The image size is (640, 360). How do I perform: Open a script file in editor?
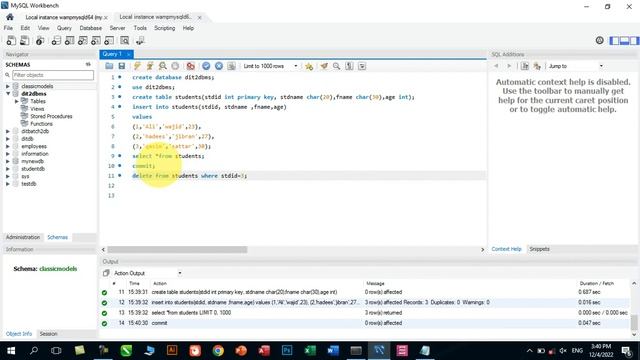(x=109, y=66)
